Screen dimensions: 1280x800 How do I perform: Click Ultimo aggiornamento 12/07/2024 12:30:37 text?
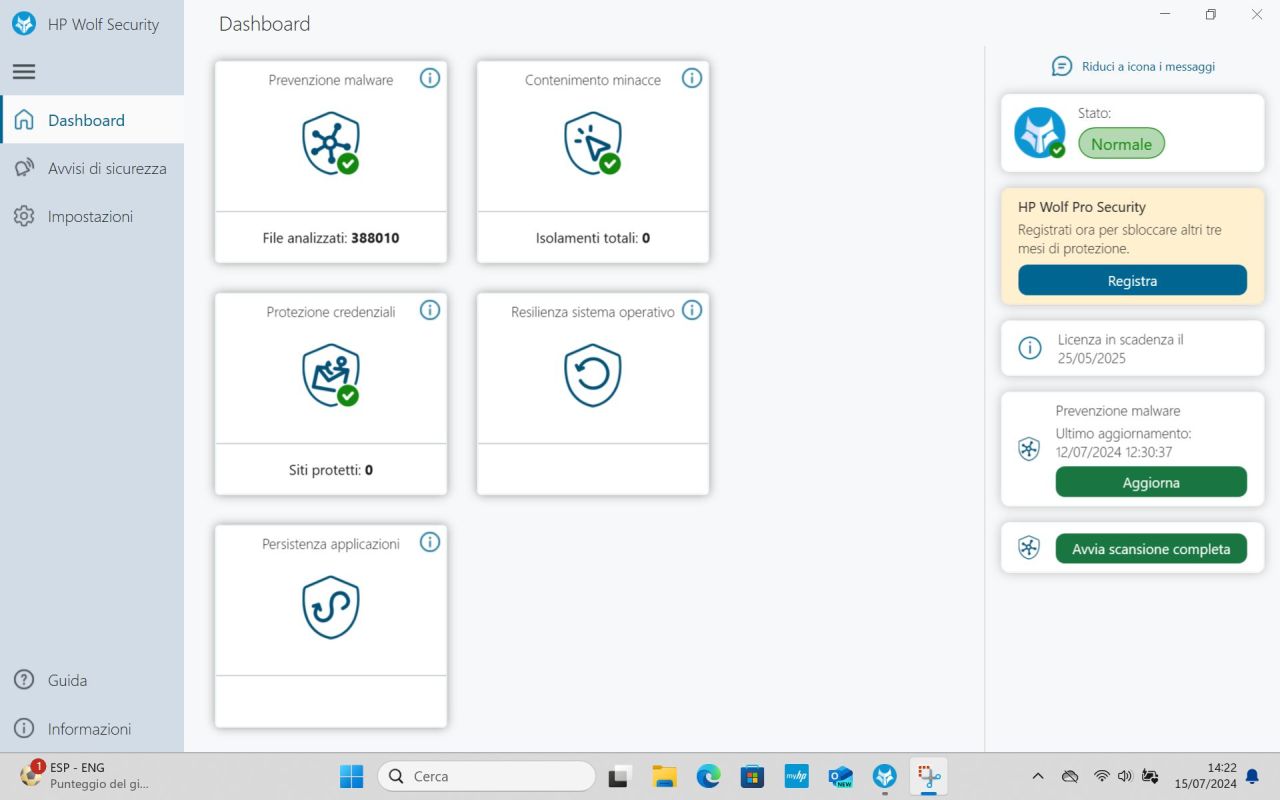tap(1123, 443)
